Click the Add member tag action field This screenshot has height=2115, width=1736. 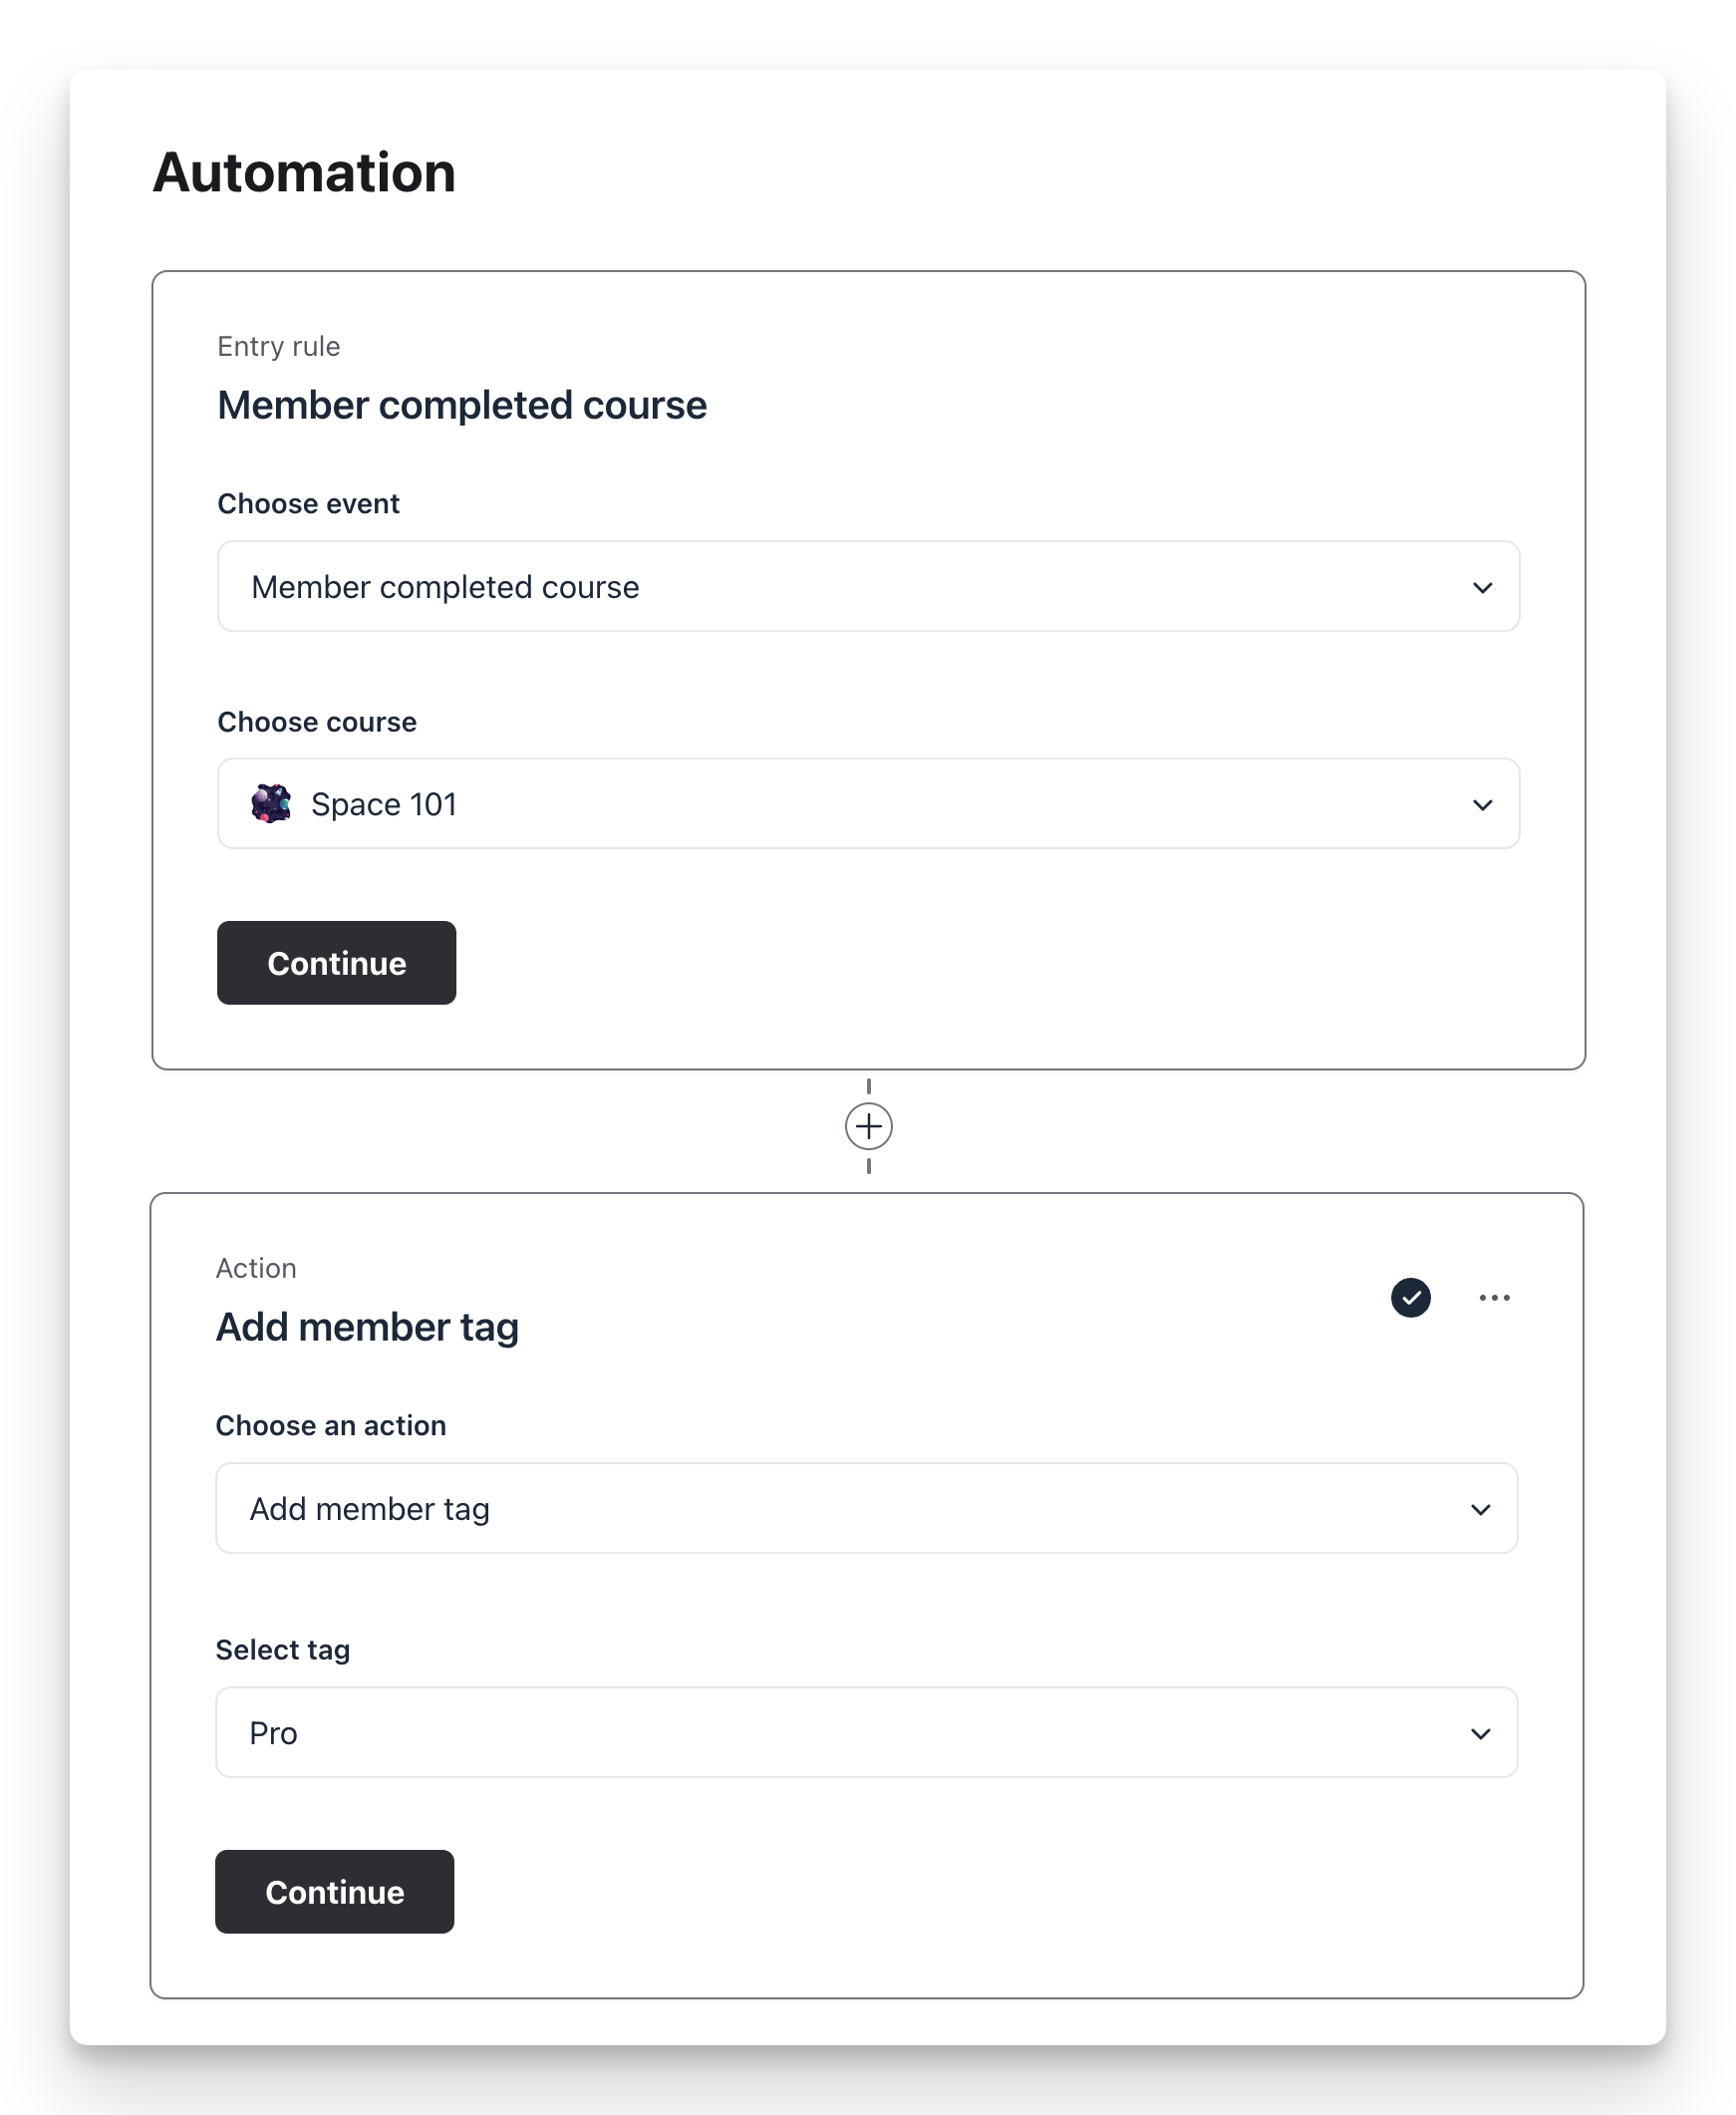point(868,1509)
